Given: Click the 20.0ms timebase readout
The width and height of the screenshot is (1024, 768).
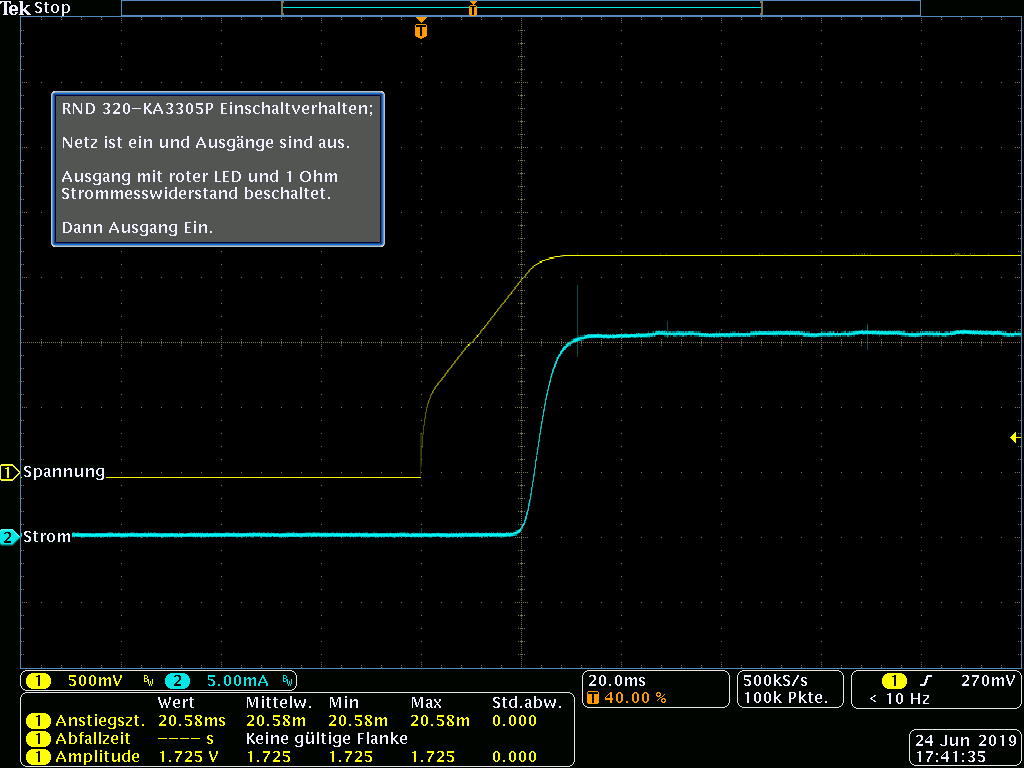Looking at the screenshot, I should point(616,681).
